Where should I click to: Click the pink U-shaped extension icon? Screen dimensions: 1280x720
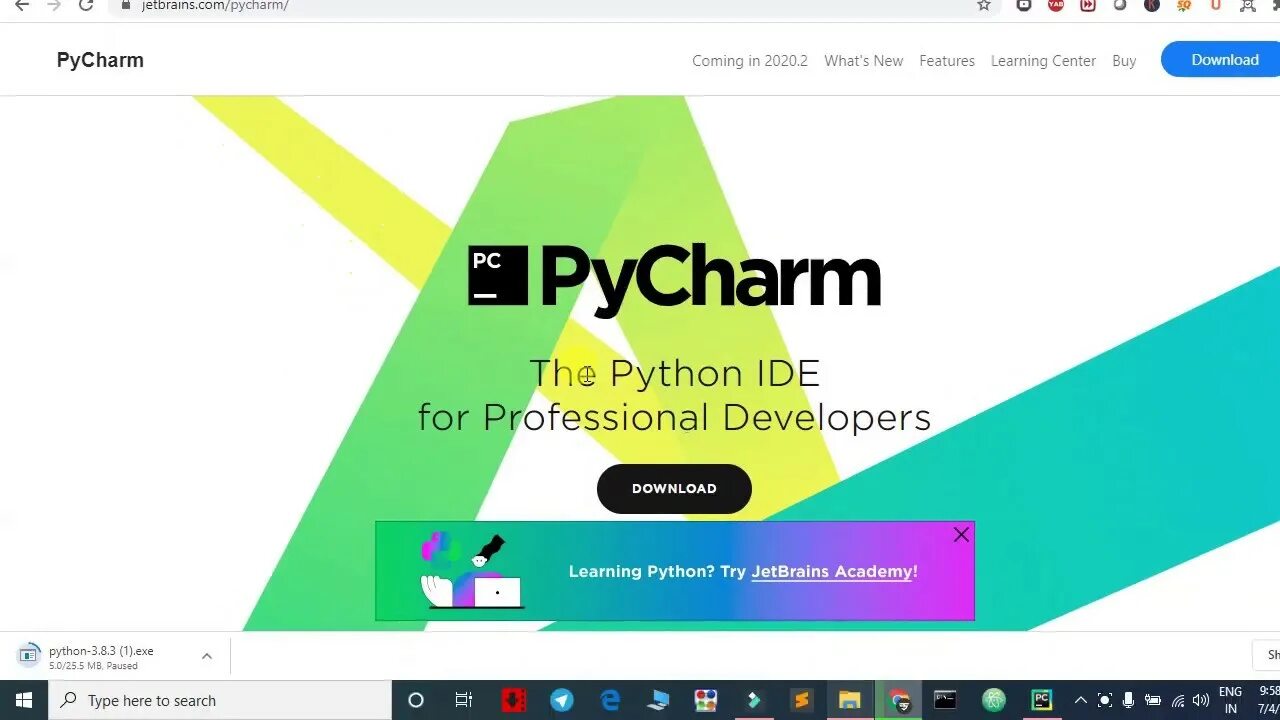pos(1216,5)
